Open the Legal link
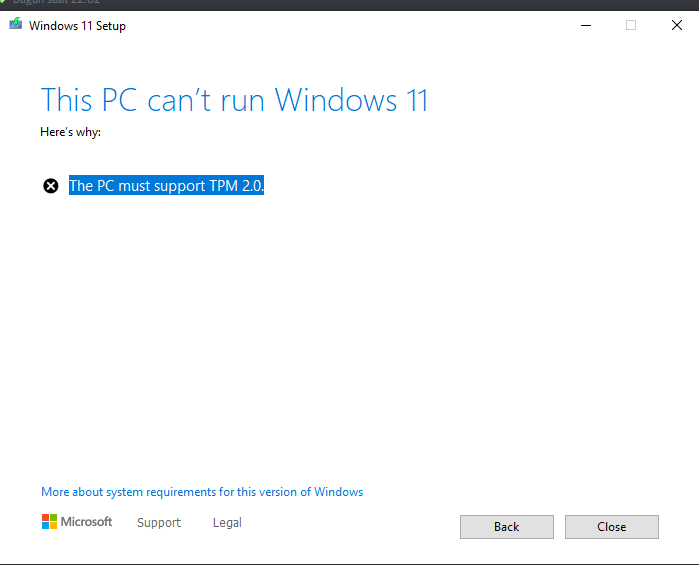The image size is (699, 565). [227, 522]
